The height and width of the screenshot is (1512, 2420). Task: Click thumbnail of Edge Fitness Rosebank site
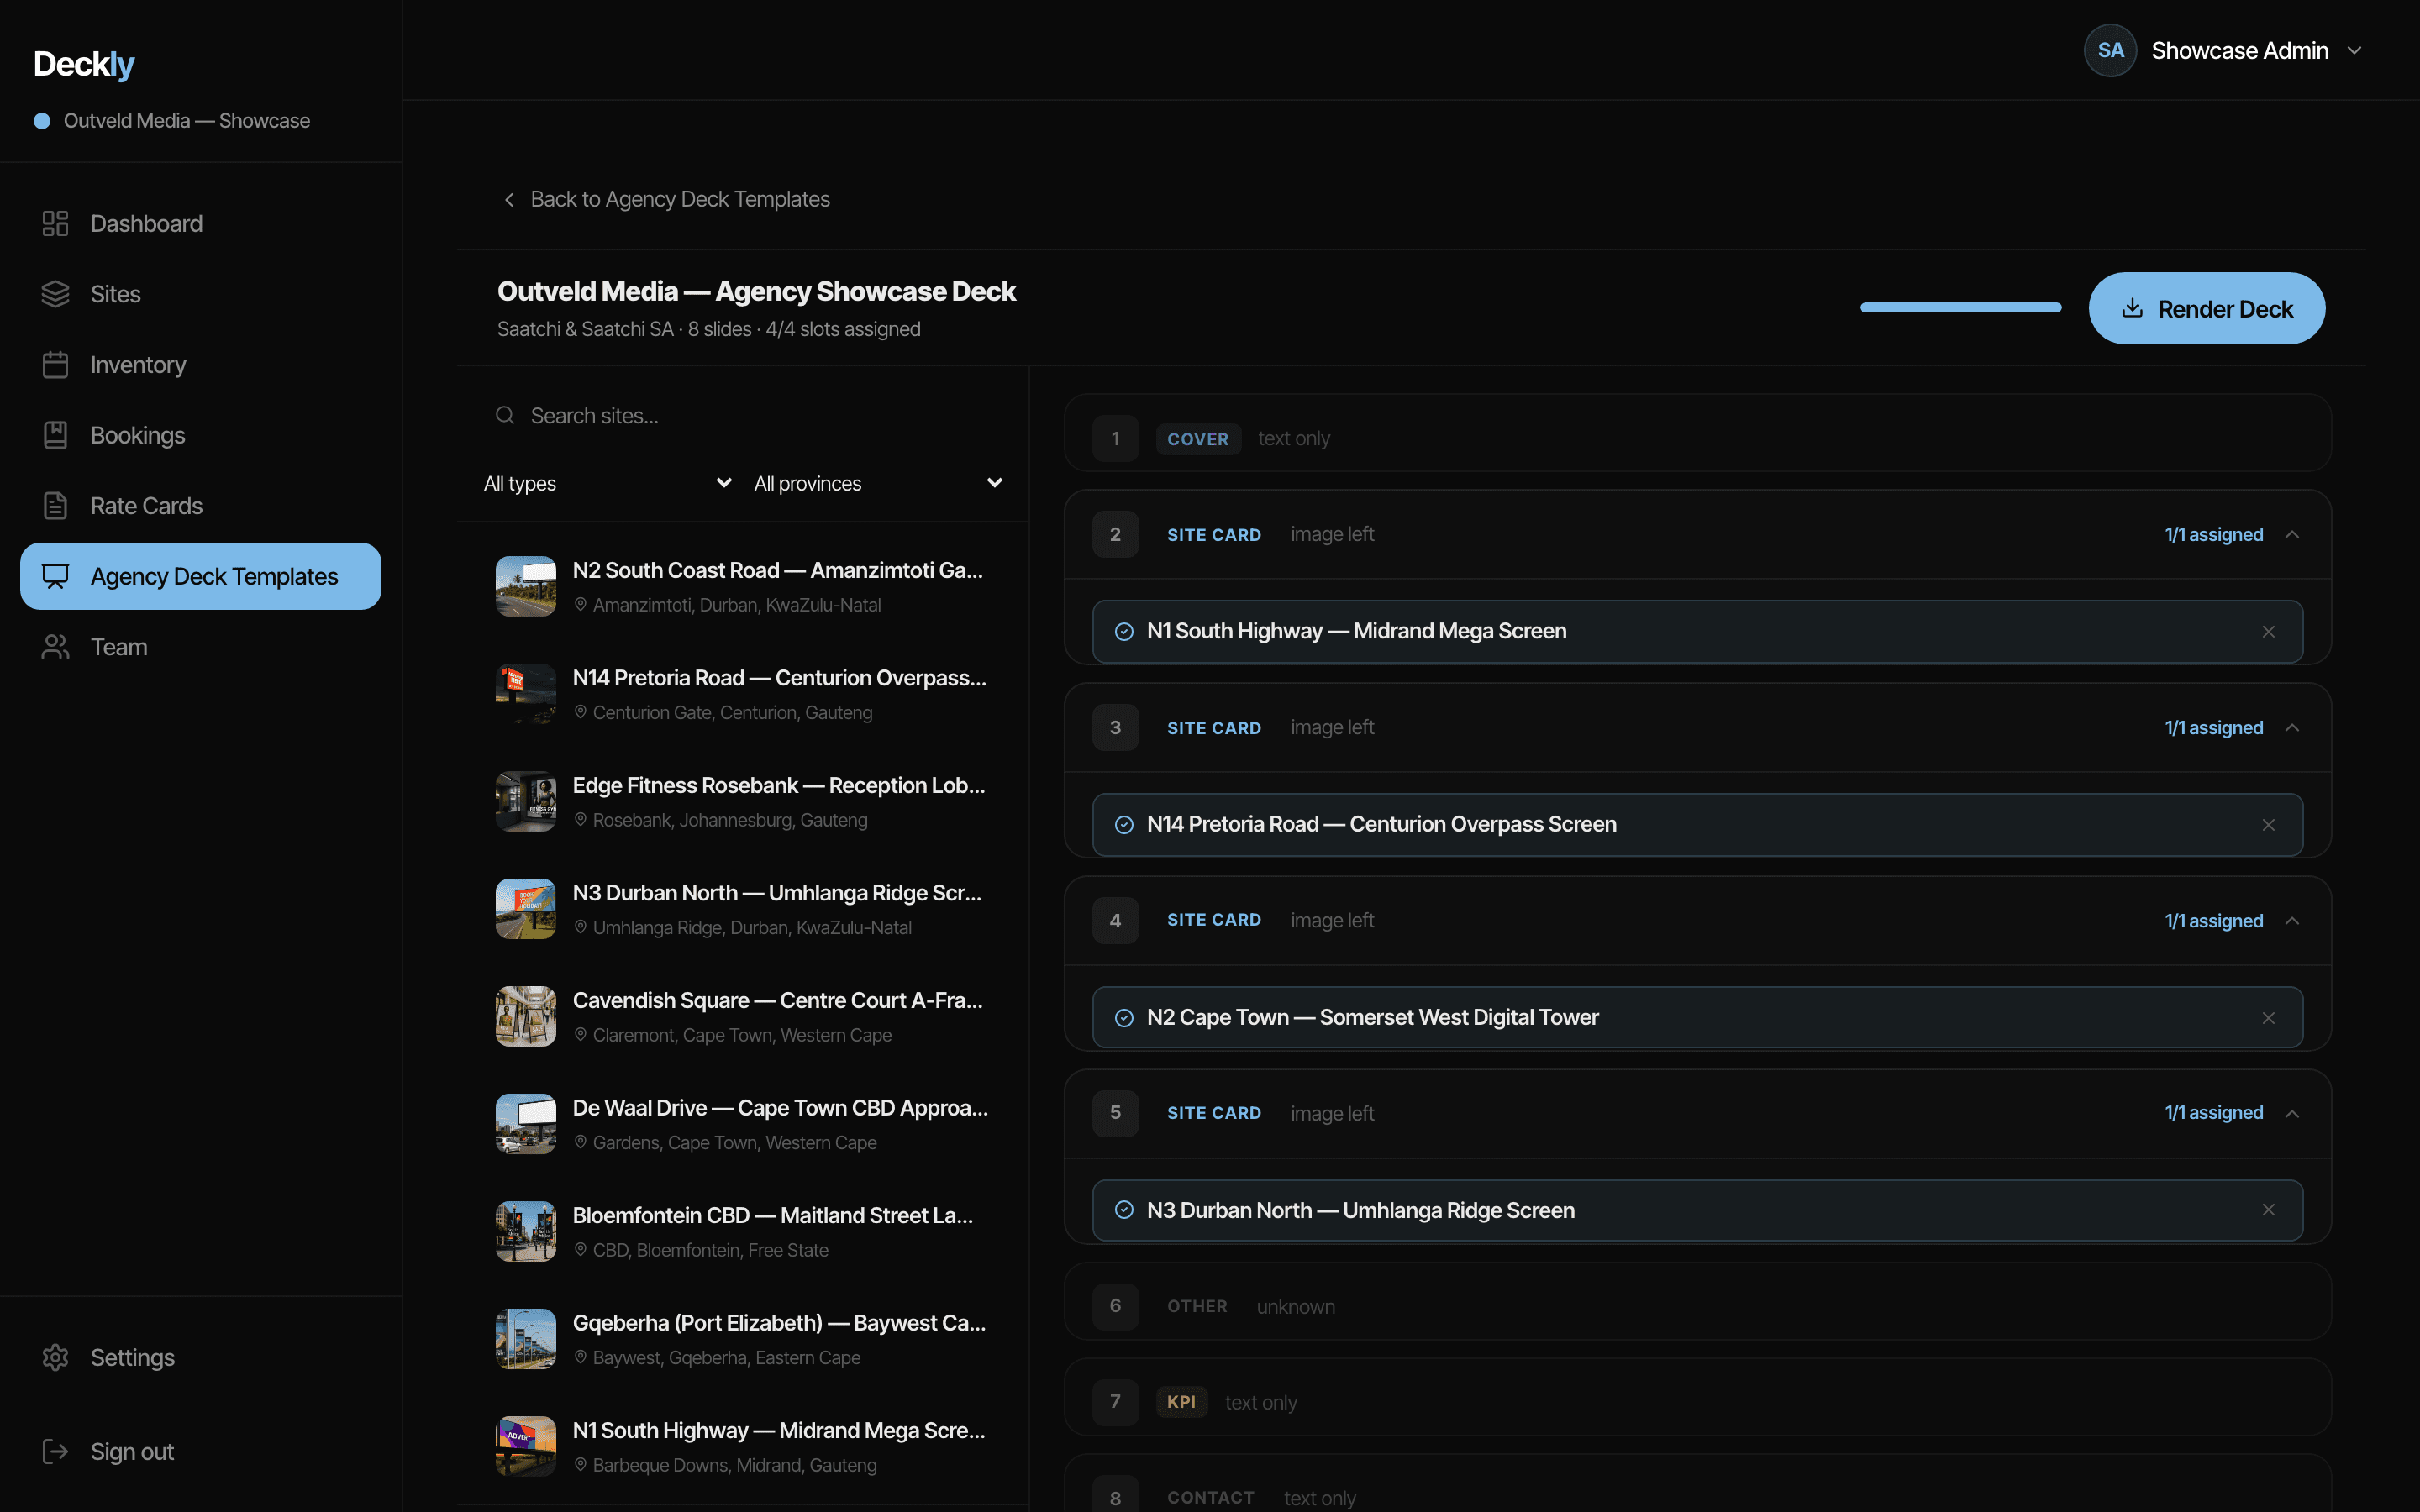click(526, 801)
